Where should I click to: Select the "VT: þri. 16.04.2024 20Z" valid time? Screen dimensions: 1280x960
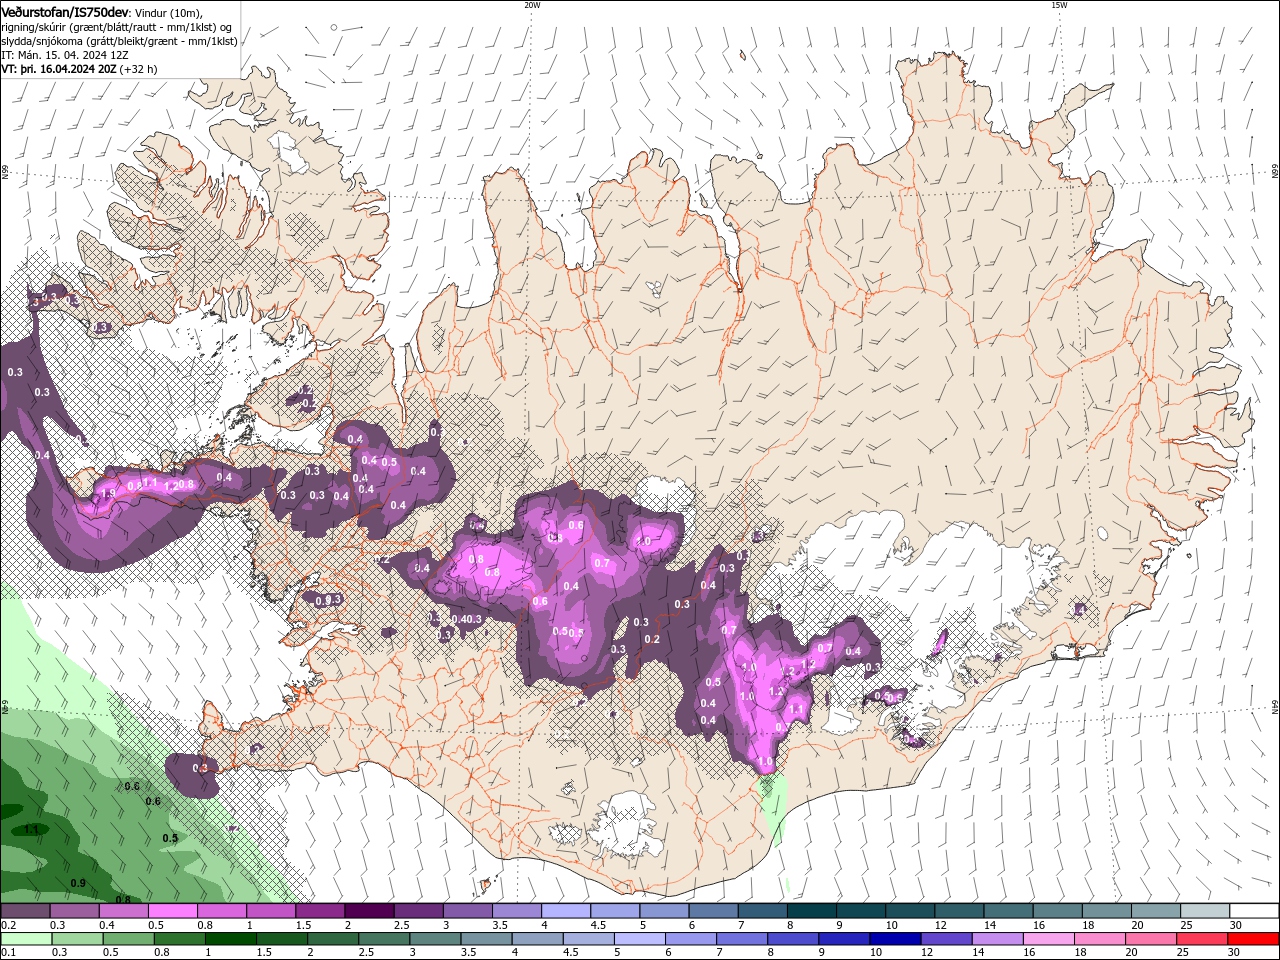[59, 69]
